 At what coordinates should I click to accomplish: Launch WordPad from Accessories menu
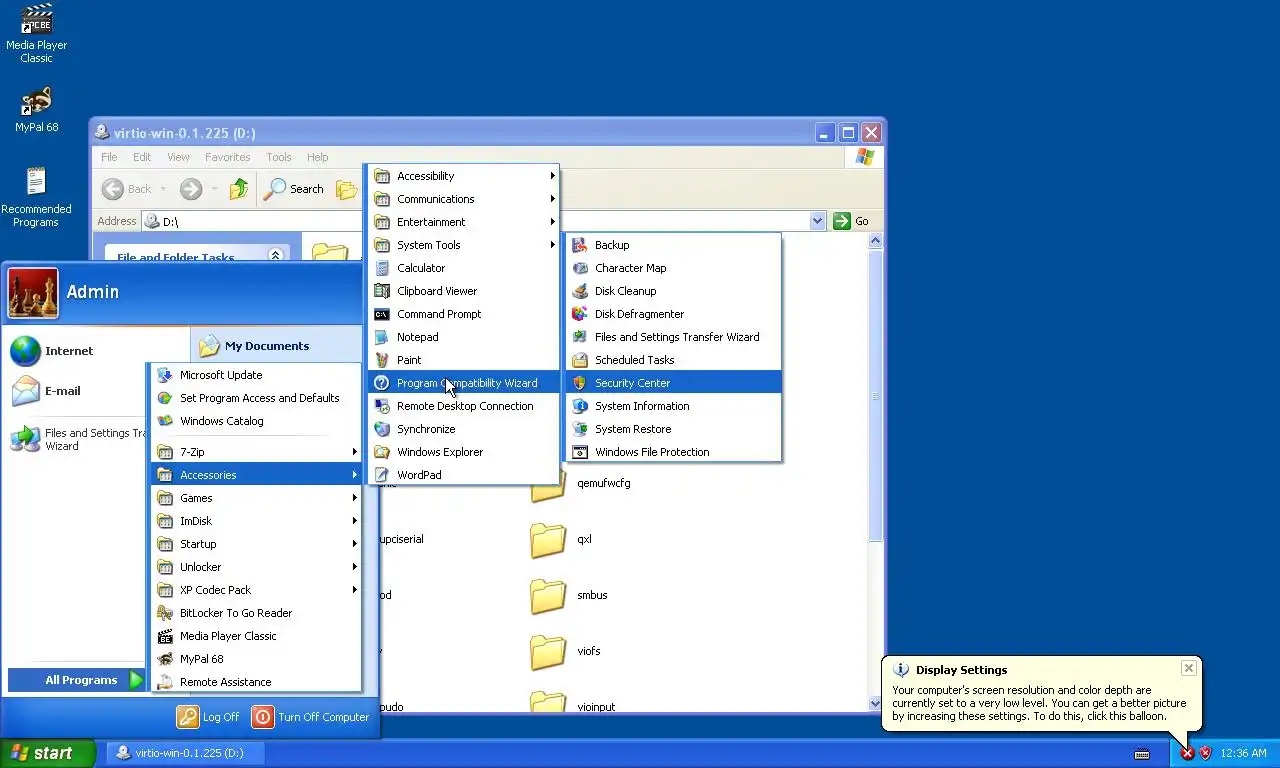point(464,475)
